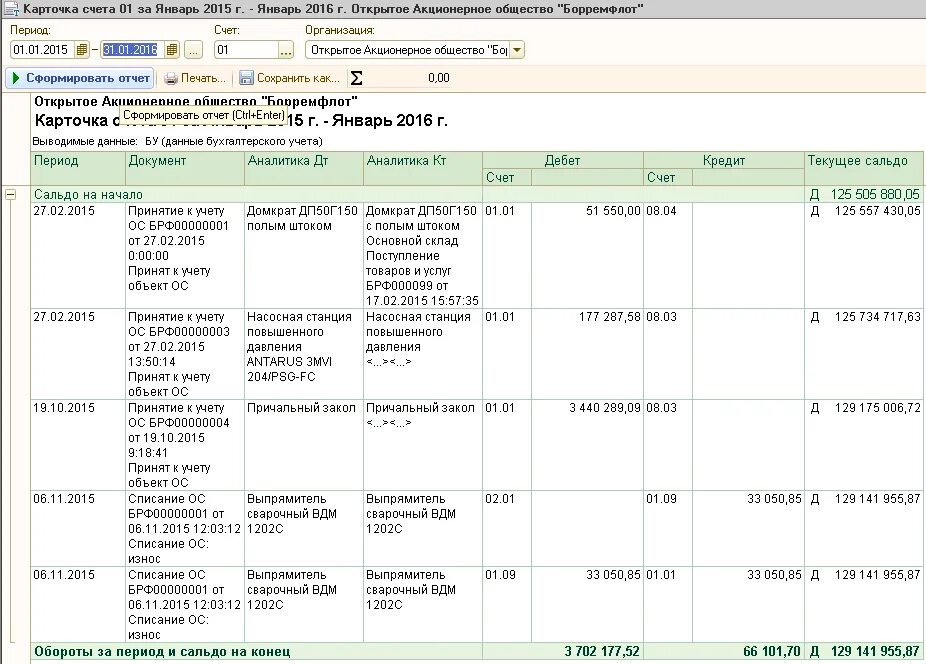The height and width of the screenshot is (664, 926).
Task: Click debit amount 177 287,58
Action: point(609,317)
